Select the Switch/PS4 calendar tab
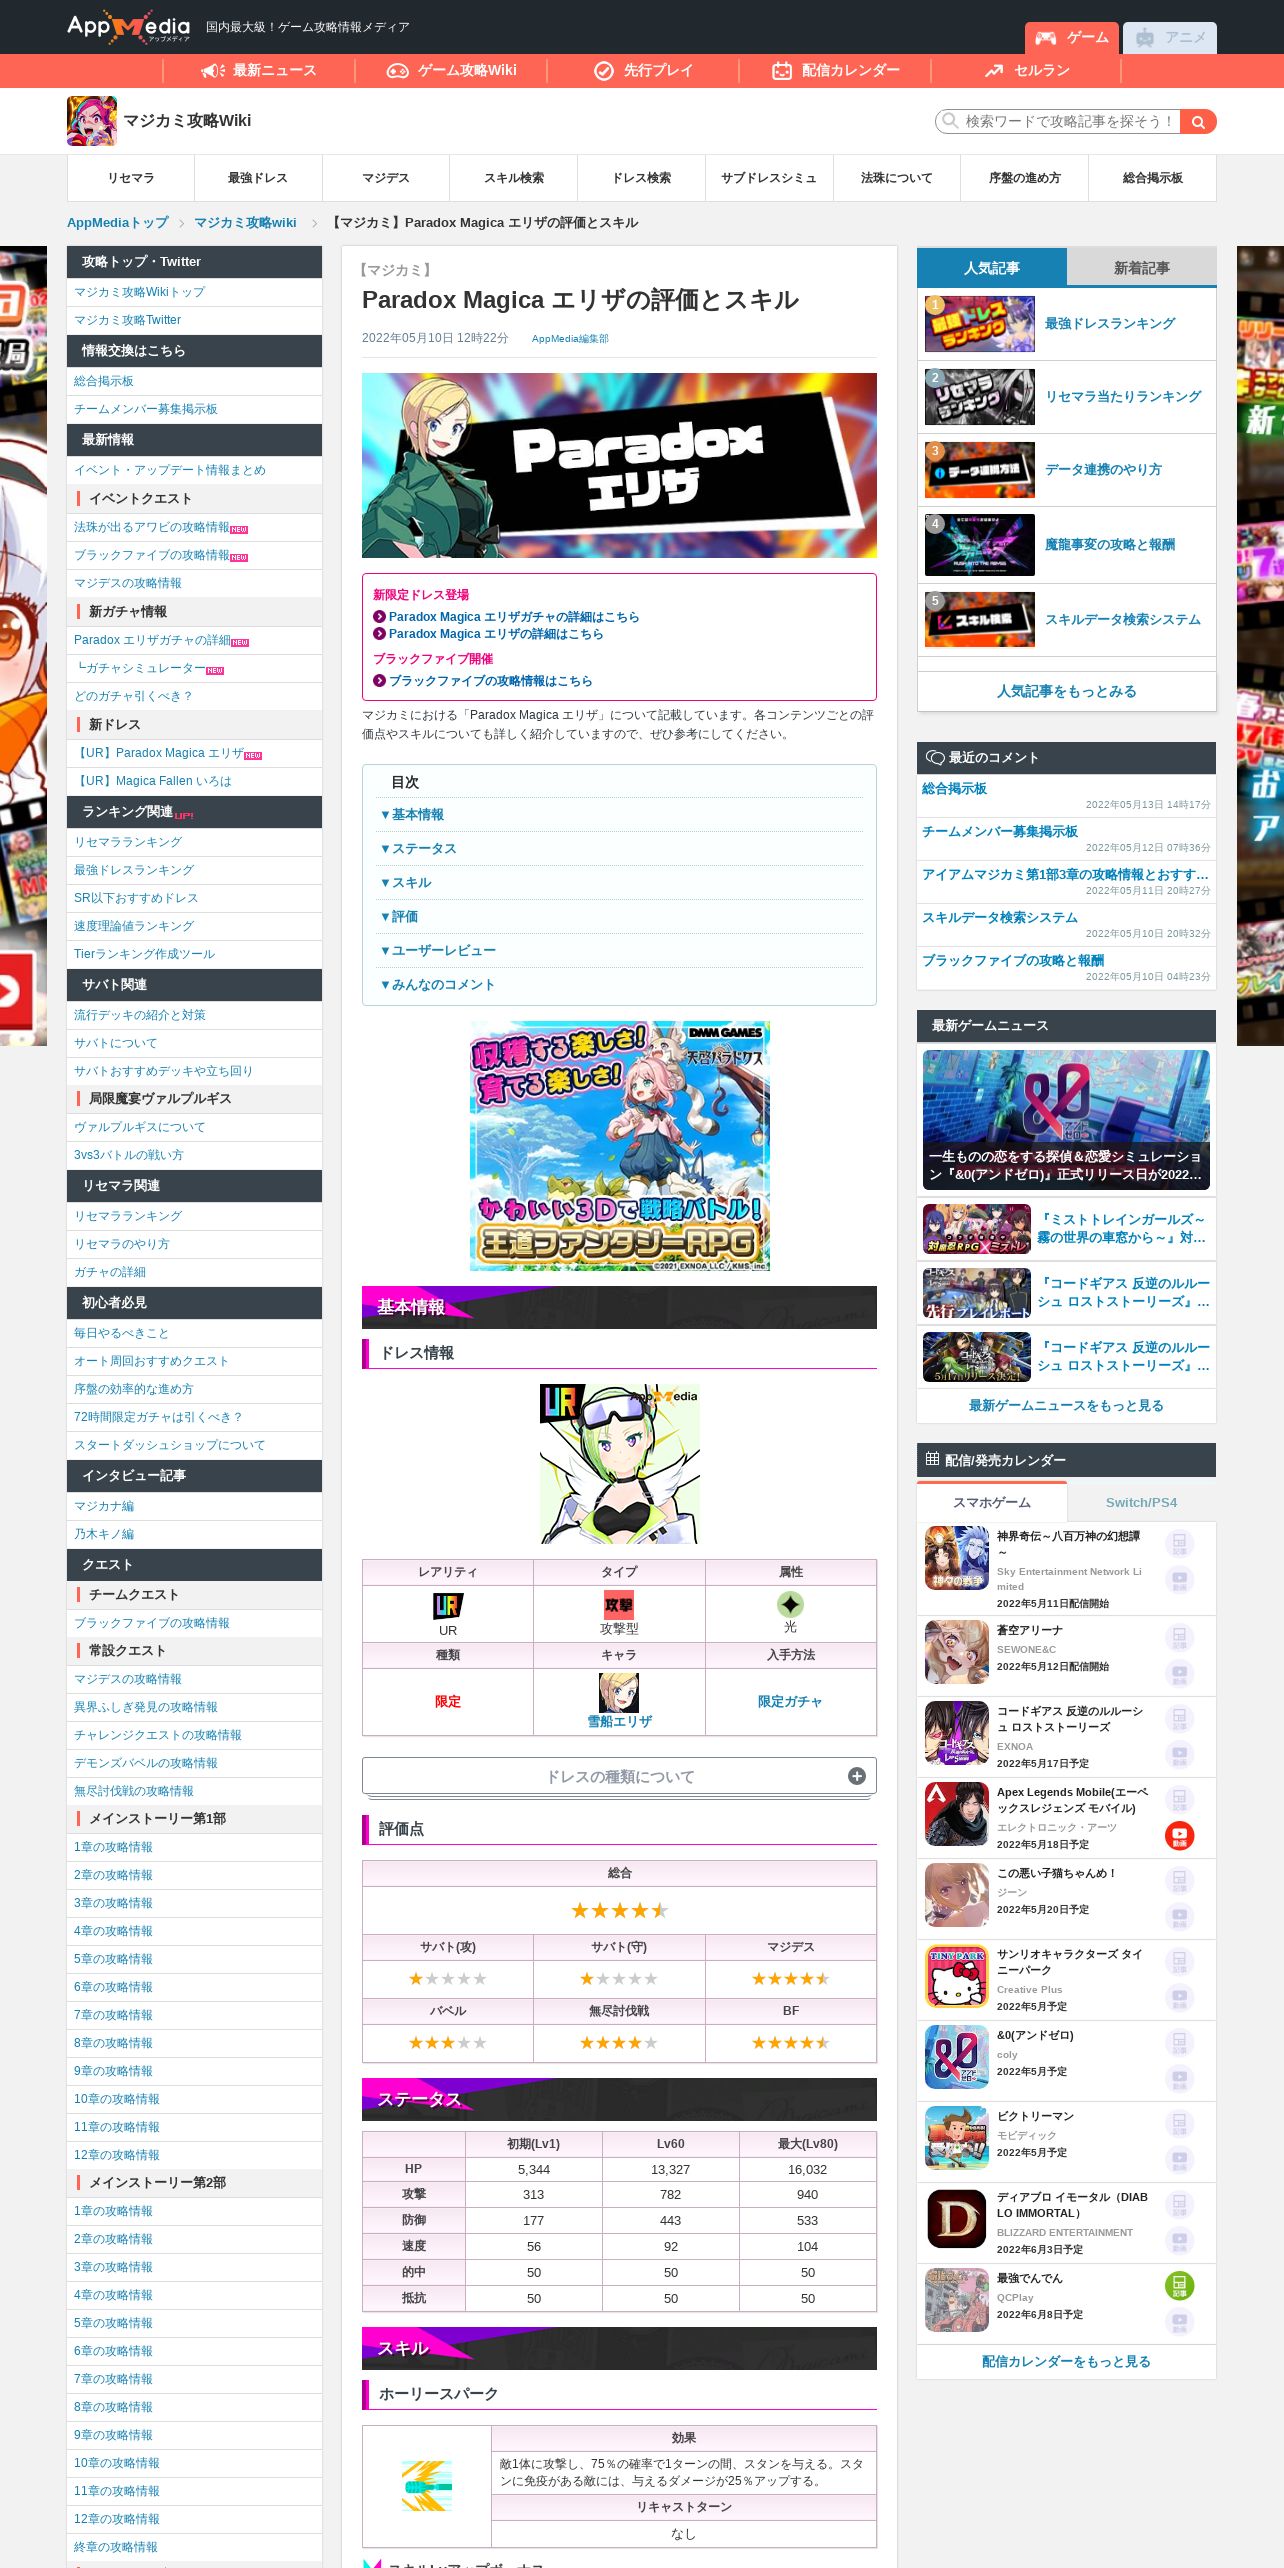The height and width of the screenshot is (2568, 1284). click(1142, 1502)
